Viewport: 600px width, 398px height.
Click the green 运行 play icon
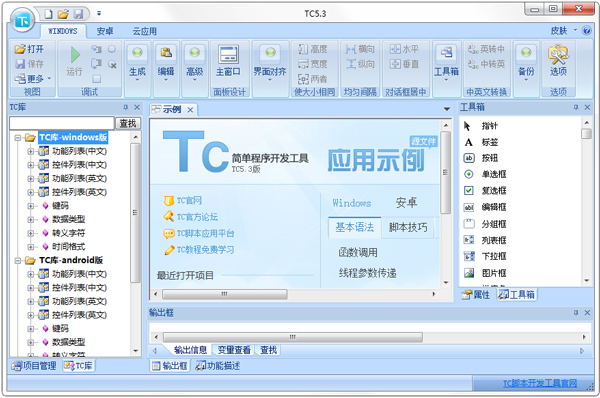[75, 55]
